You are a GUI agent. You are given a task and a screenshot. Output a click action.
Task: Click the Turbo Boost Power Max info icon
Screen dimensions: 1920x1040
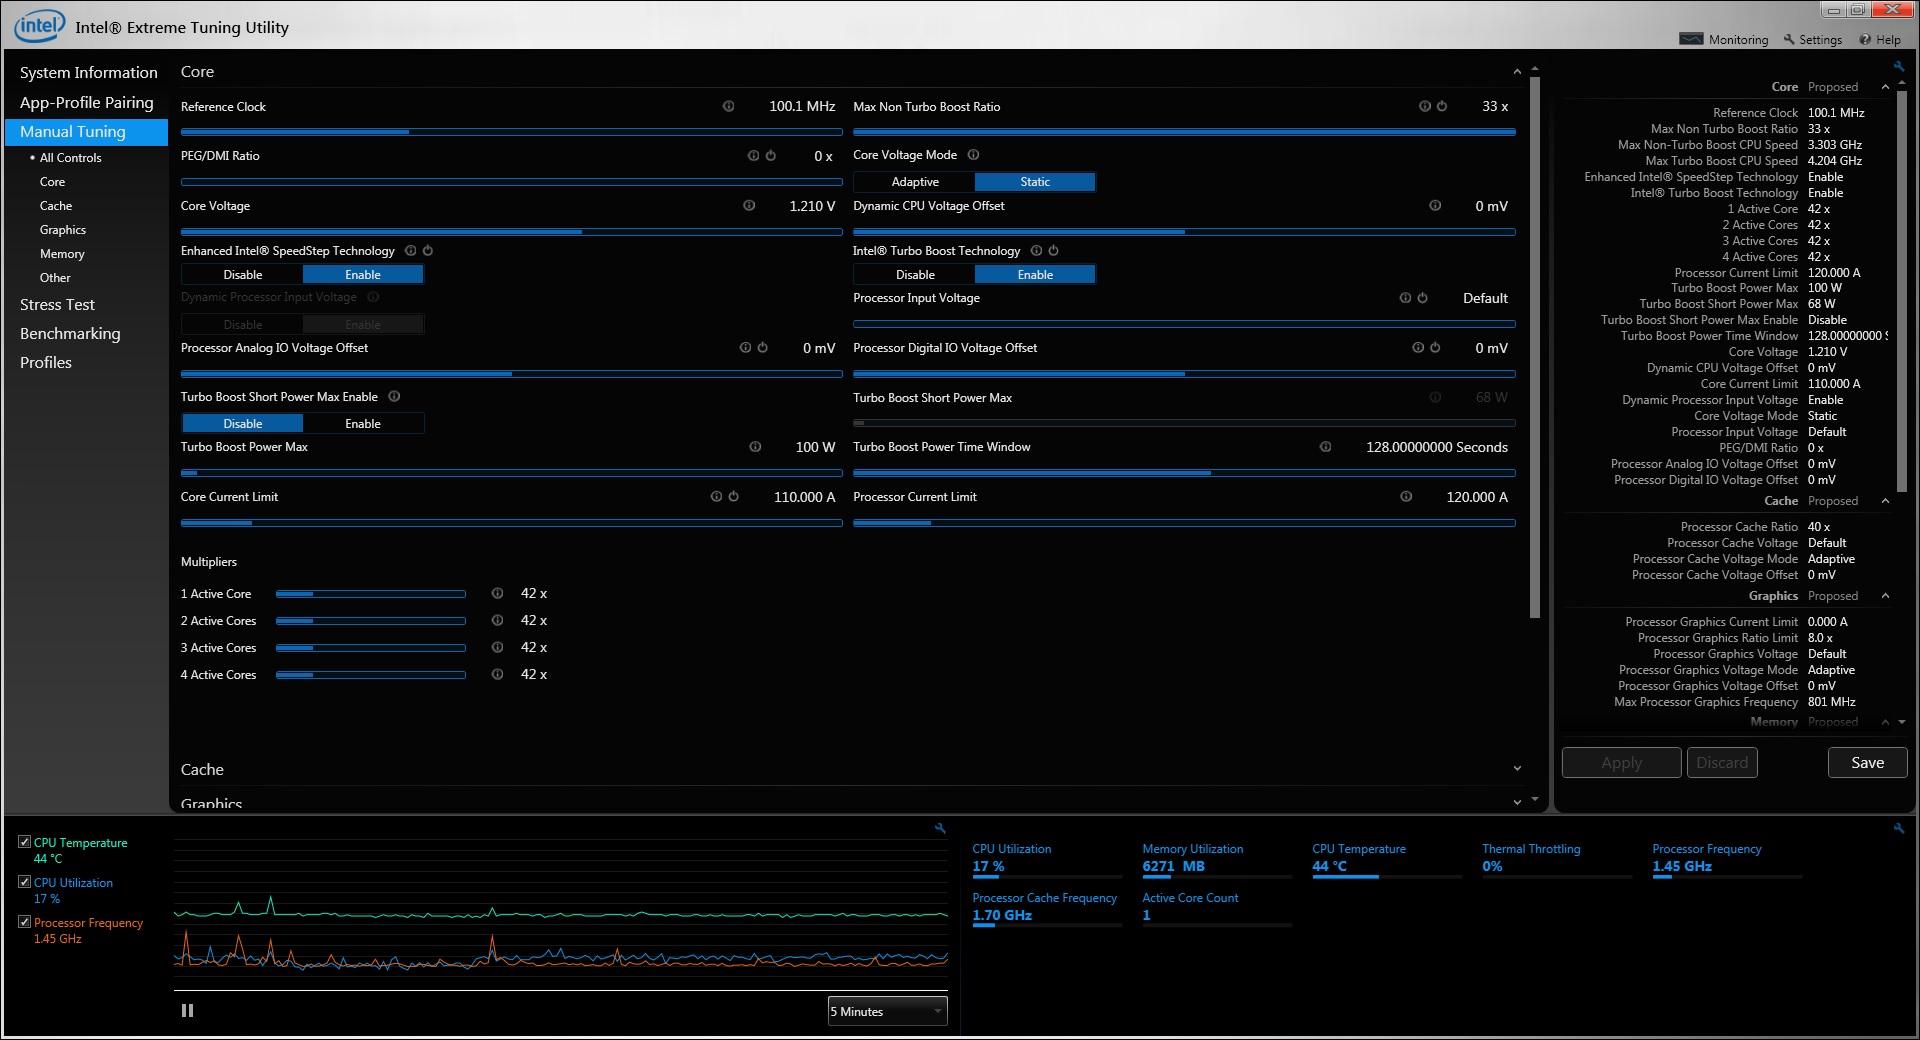755,447
